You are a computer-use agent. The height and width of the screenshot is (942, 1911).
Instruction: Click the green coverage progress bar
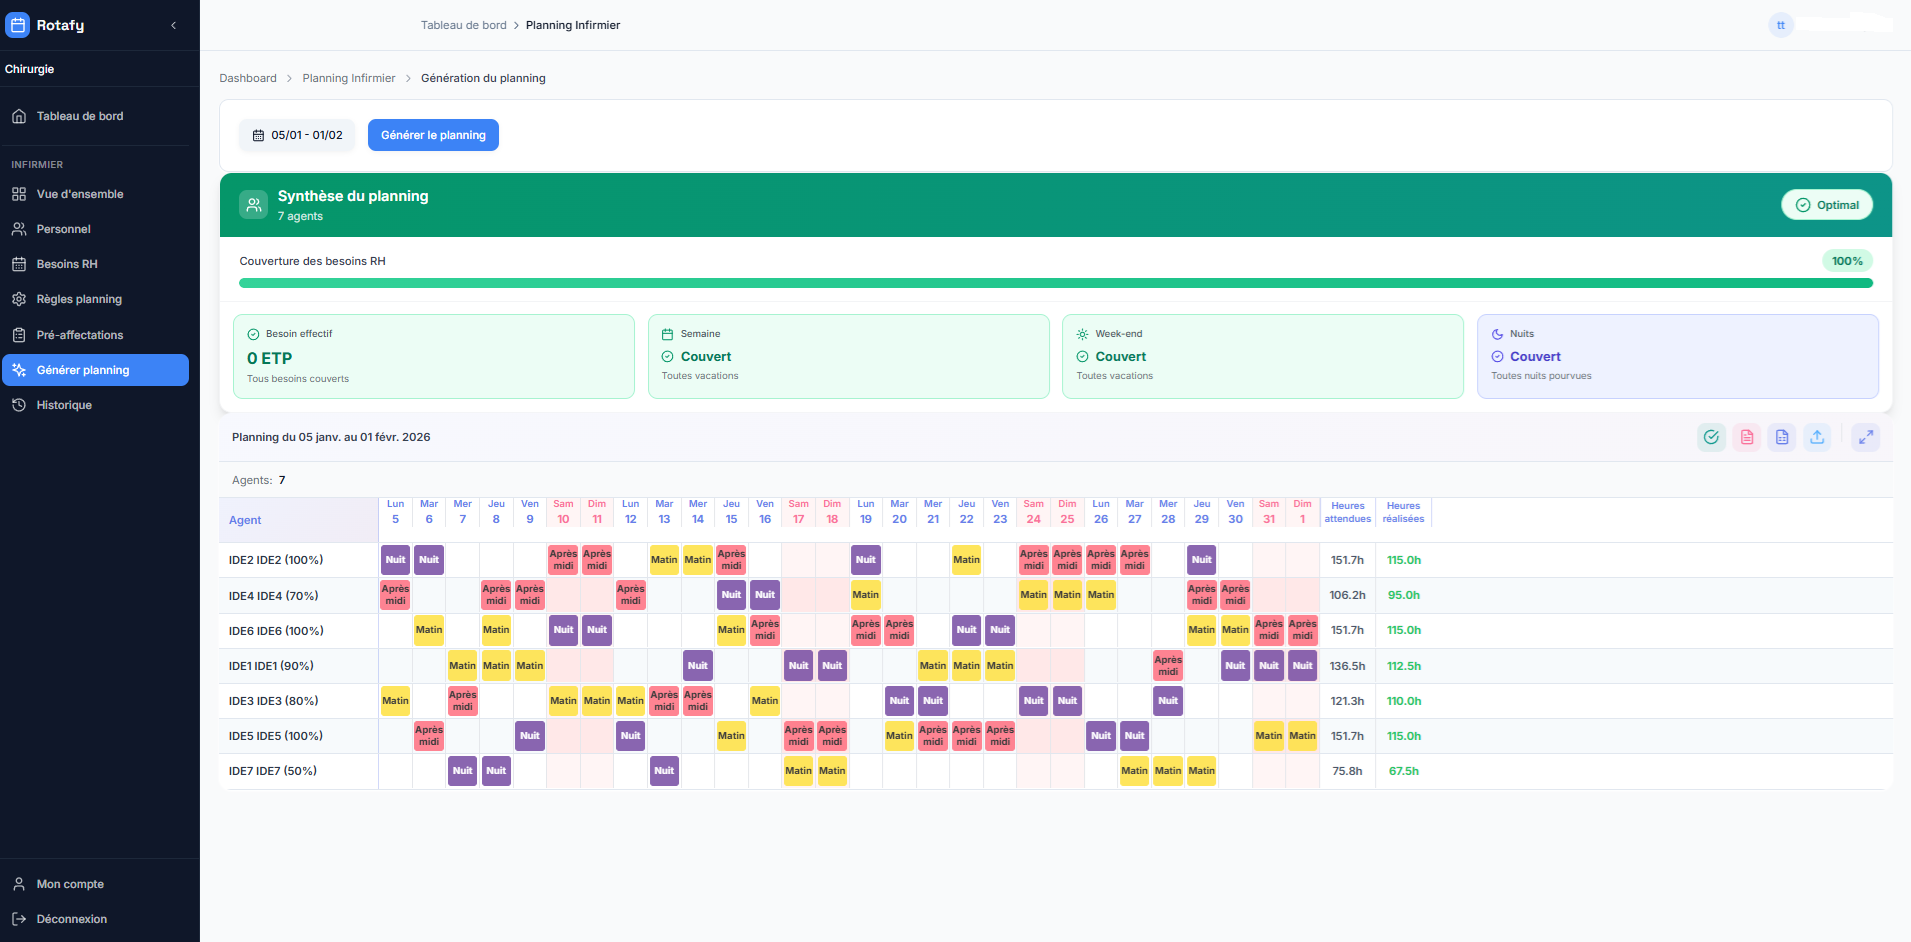pyautogui.click(x=1055, y=283)
